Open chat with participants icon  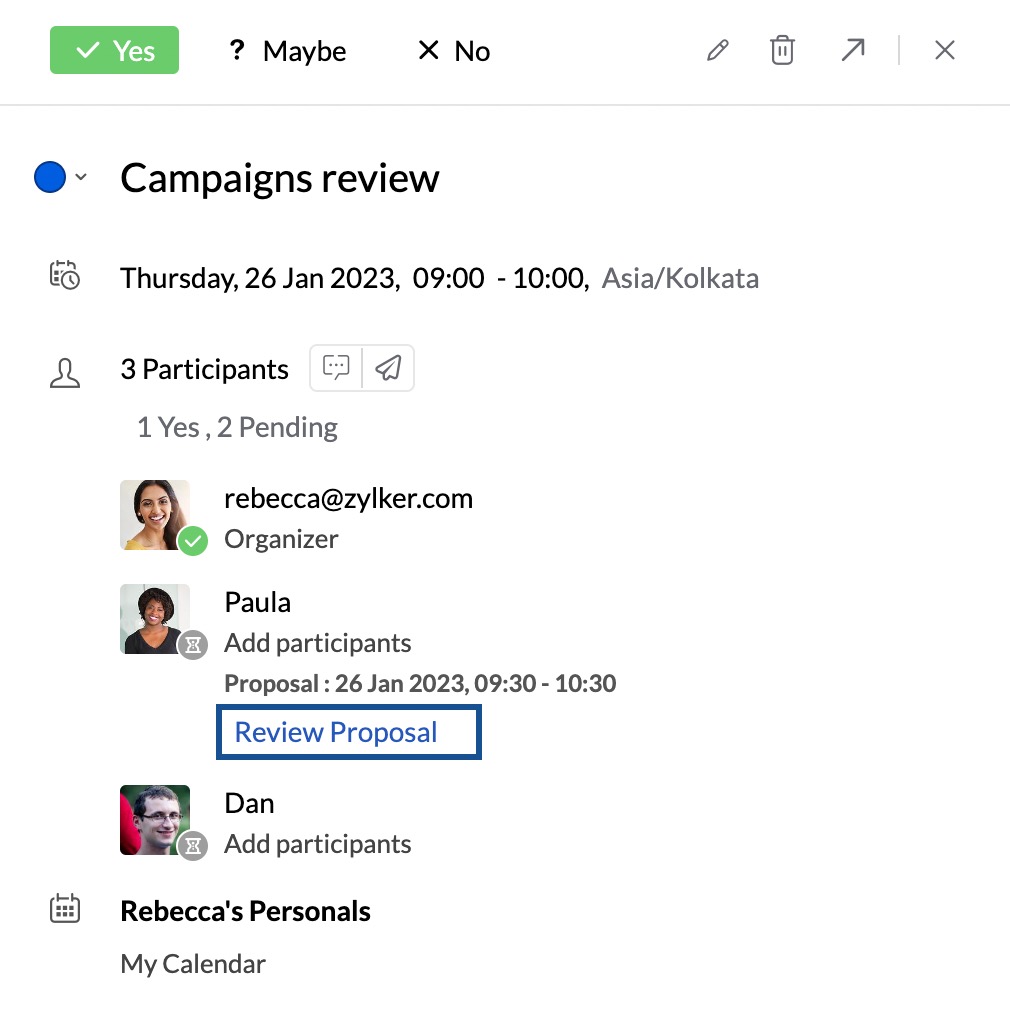pyautogui.click(x=336, y=368)
